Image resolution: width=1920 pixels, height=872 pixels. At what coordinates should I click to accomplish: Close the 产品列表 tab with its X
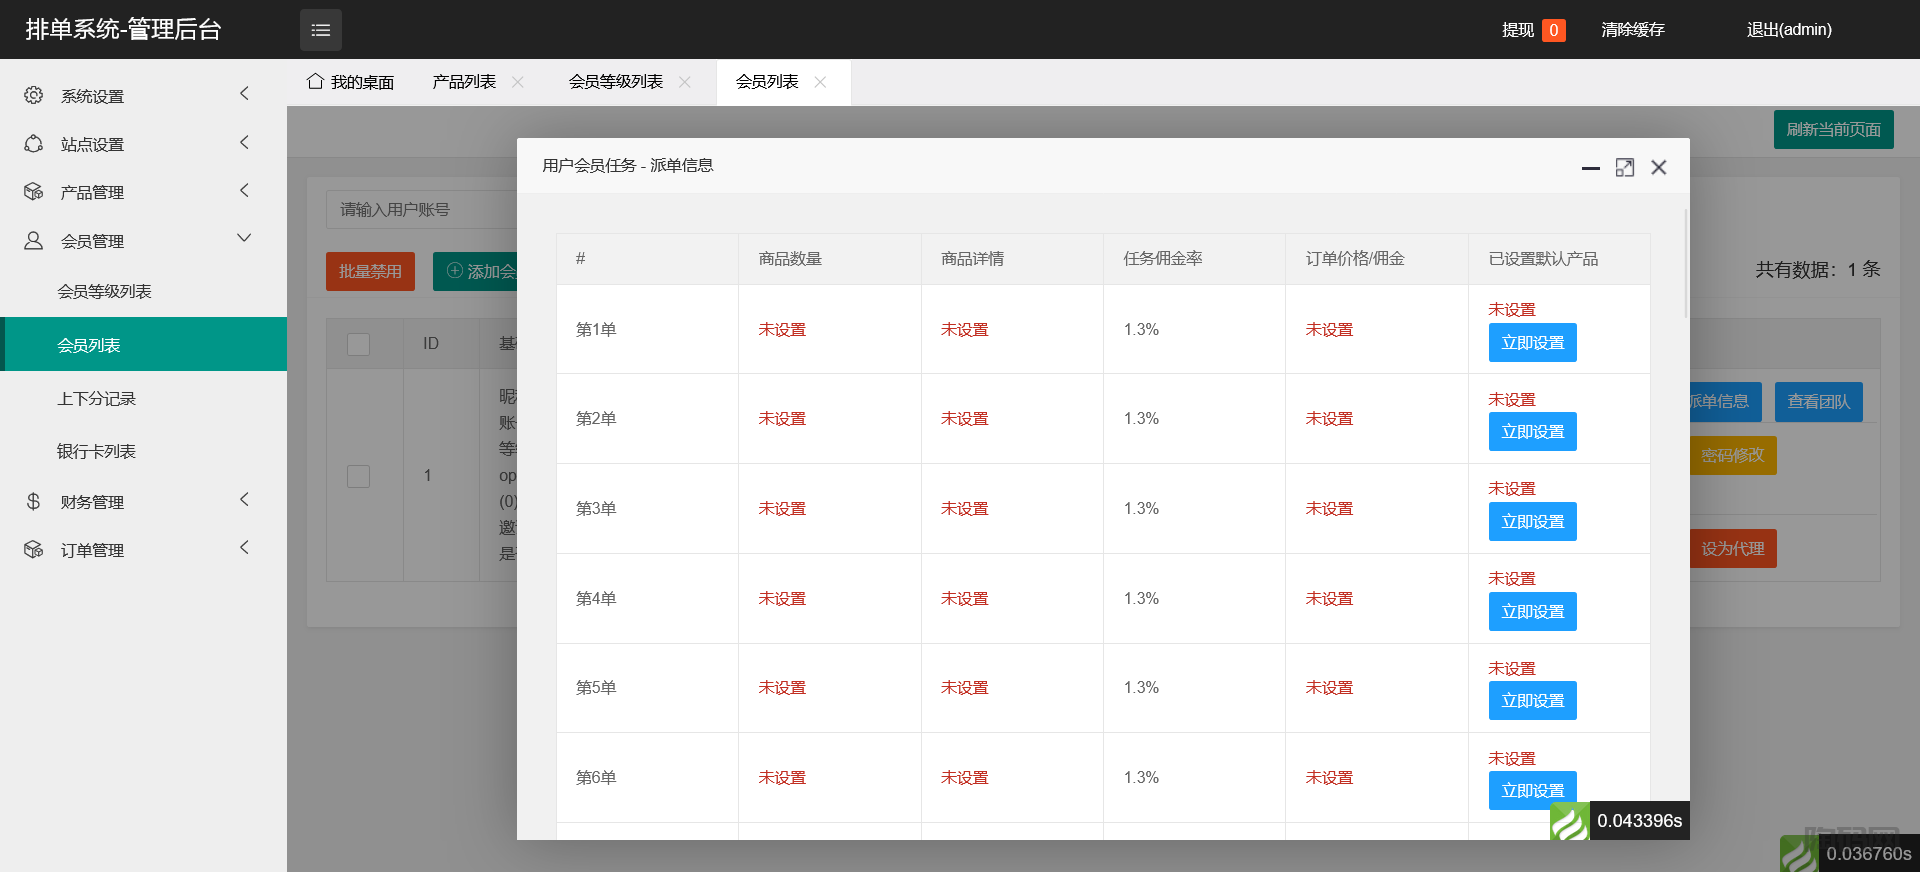tap(518, 82)
